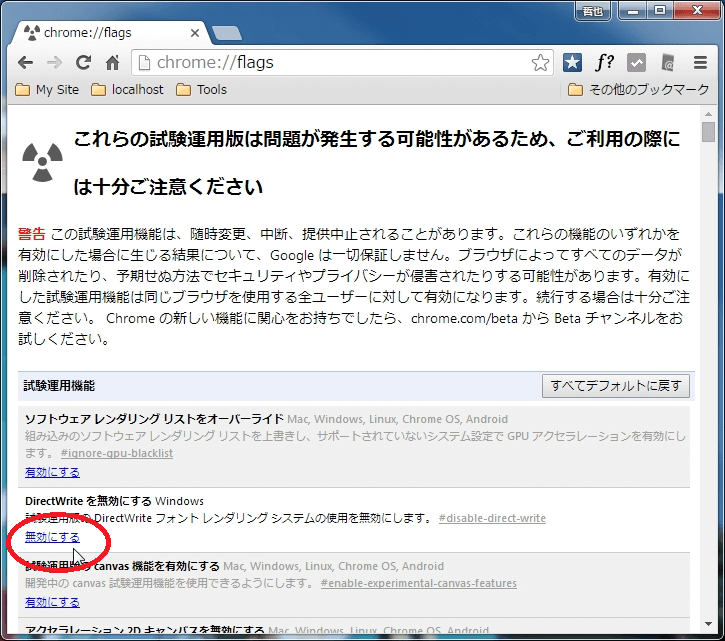725x641 pixels.
Task: Bookmark this page with the star icon
Action: tap(540, 63)
